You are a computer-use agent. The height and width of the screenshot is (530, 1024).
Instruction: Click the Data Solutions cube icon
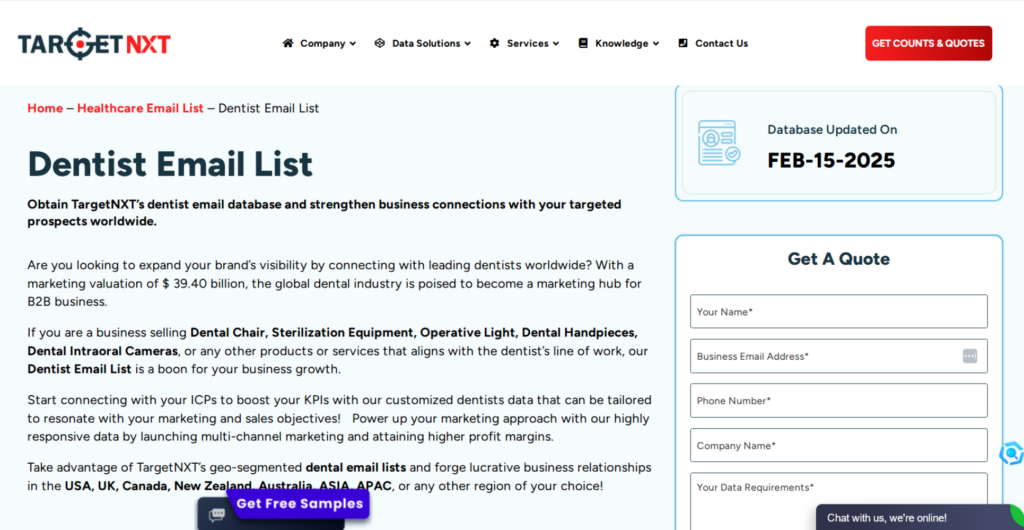pos(380,43)
